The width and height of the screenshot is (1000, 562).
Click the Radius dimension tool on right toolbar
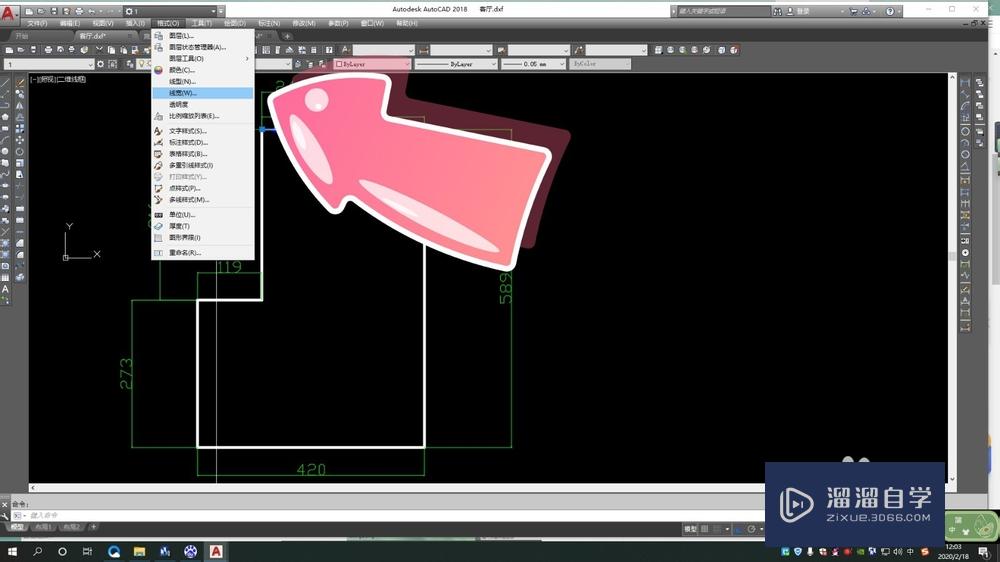coord(965,131)
